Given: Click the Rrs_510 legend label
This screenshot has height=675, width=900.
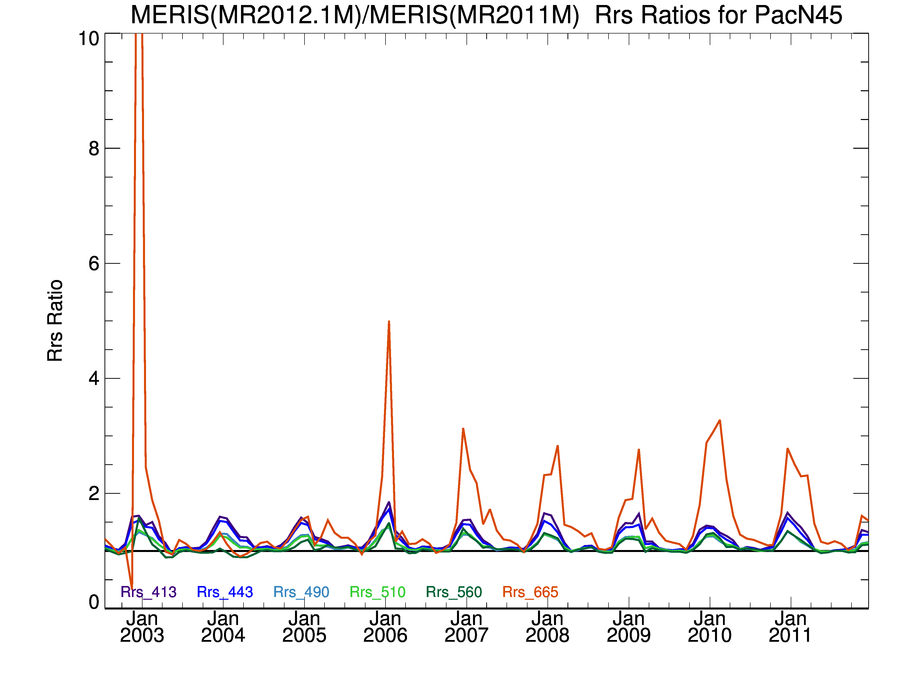Looking at the screenshot, I should point(377,592).
